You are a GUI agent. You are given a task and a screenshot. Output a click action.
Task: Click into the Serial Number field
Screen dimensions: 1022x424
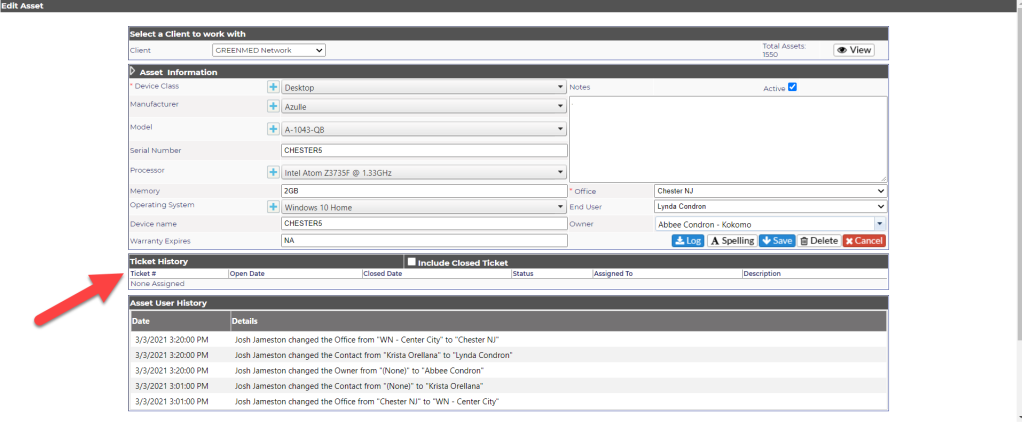tap(424, 150)
